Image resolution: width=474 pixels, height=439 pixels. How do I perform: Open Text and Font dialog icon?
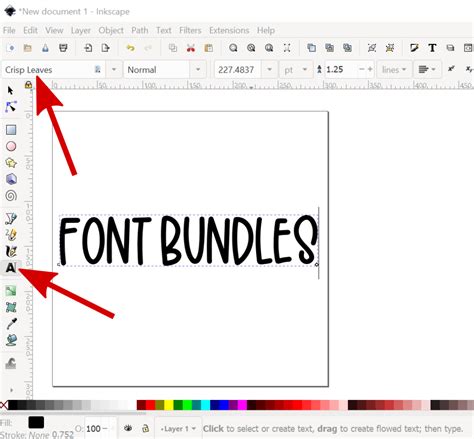(432, 48)
